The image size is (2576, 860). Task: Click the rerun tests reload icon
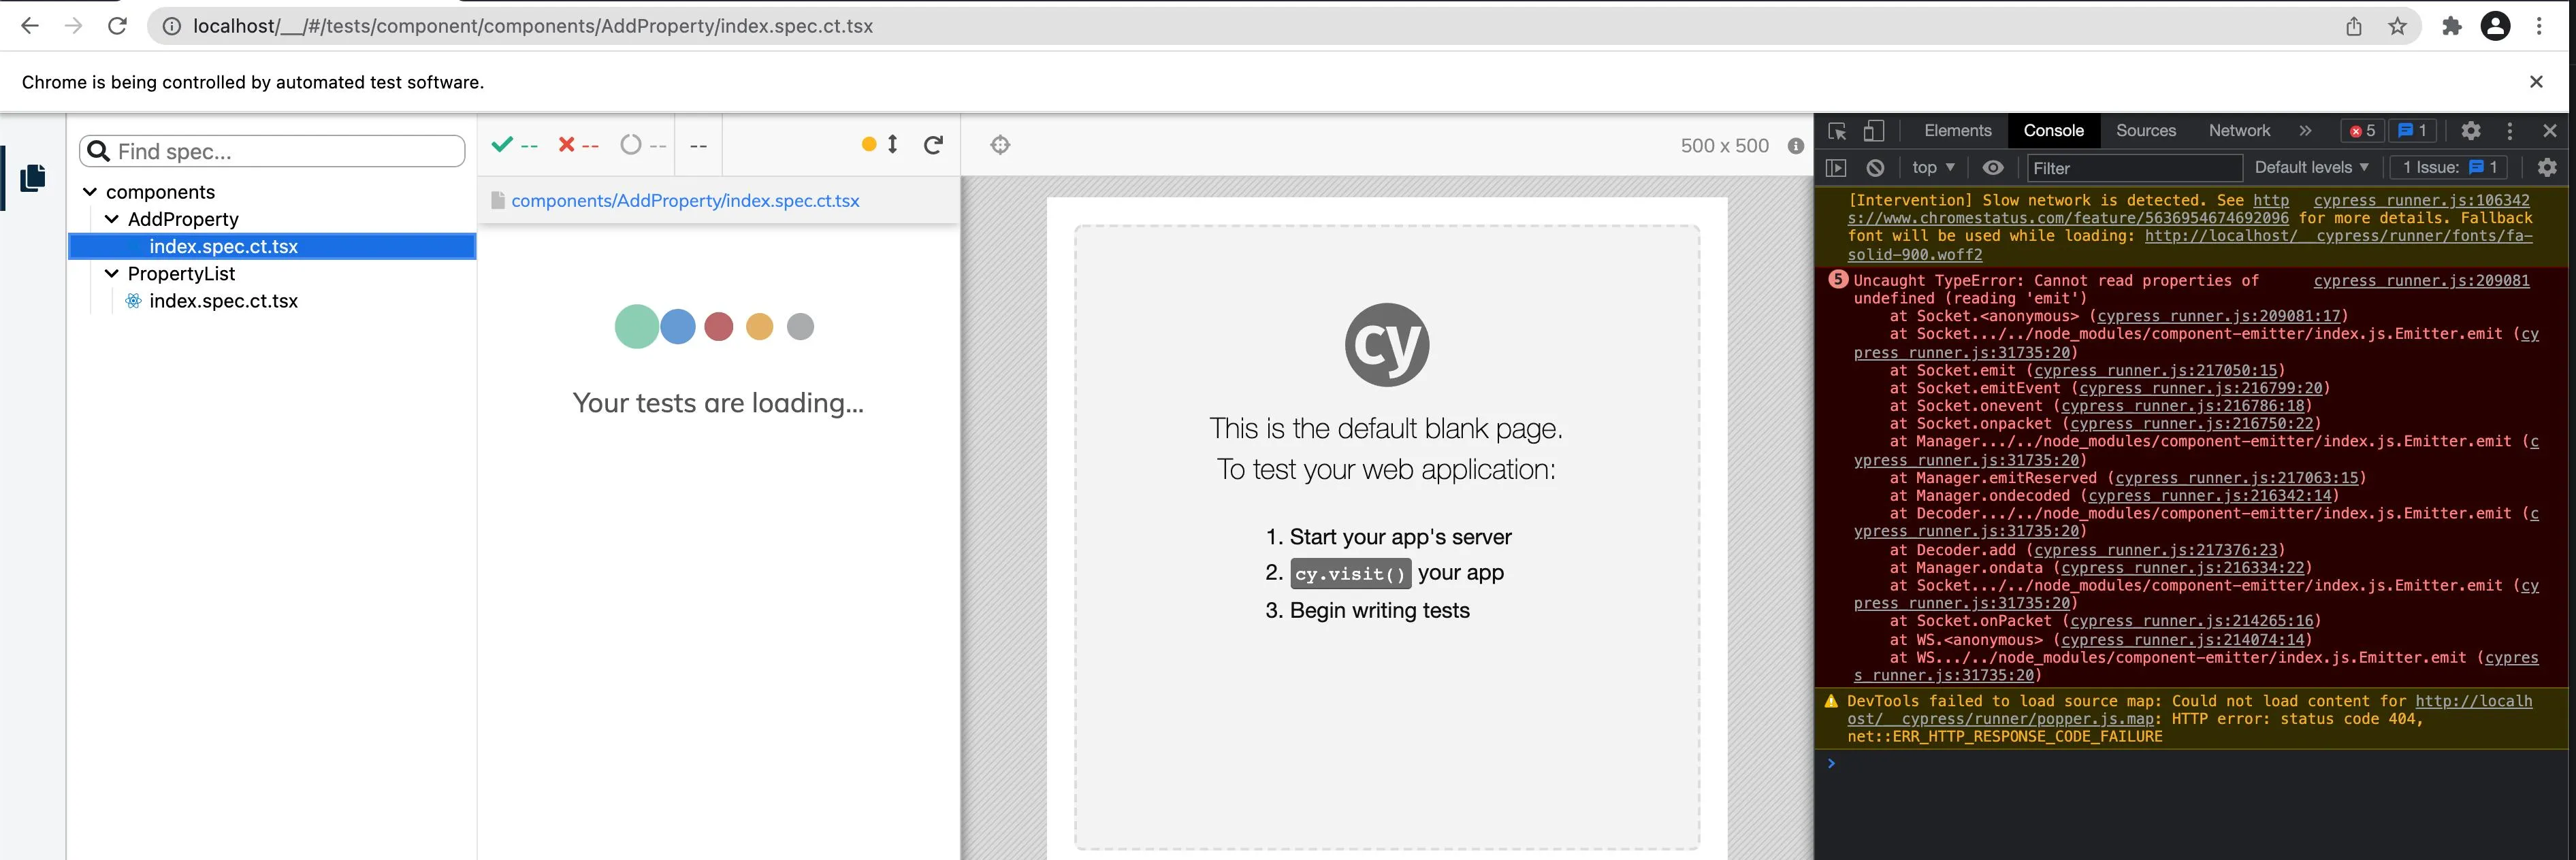point(933,145)
